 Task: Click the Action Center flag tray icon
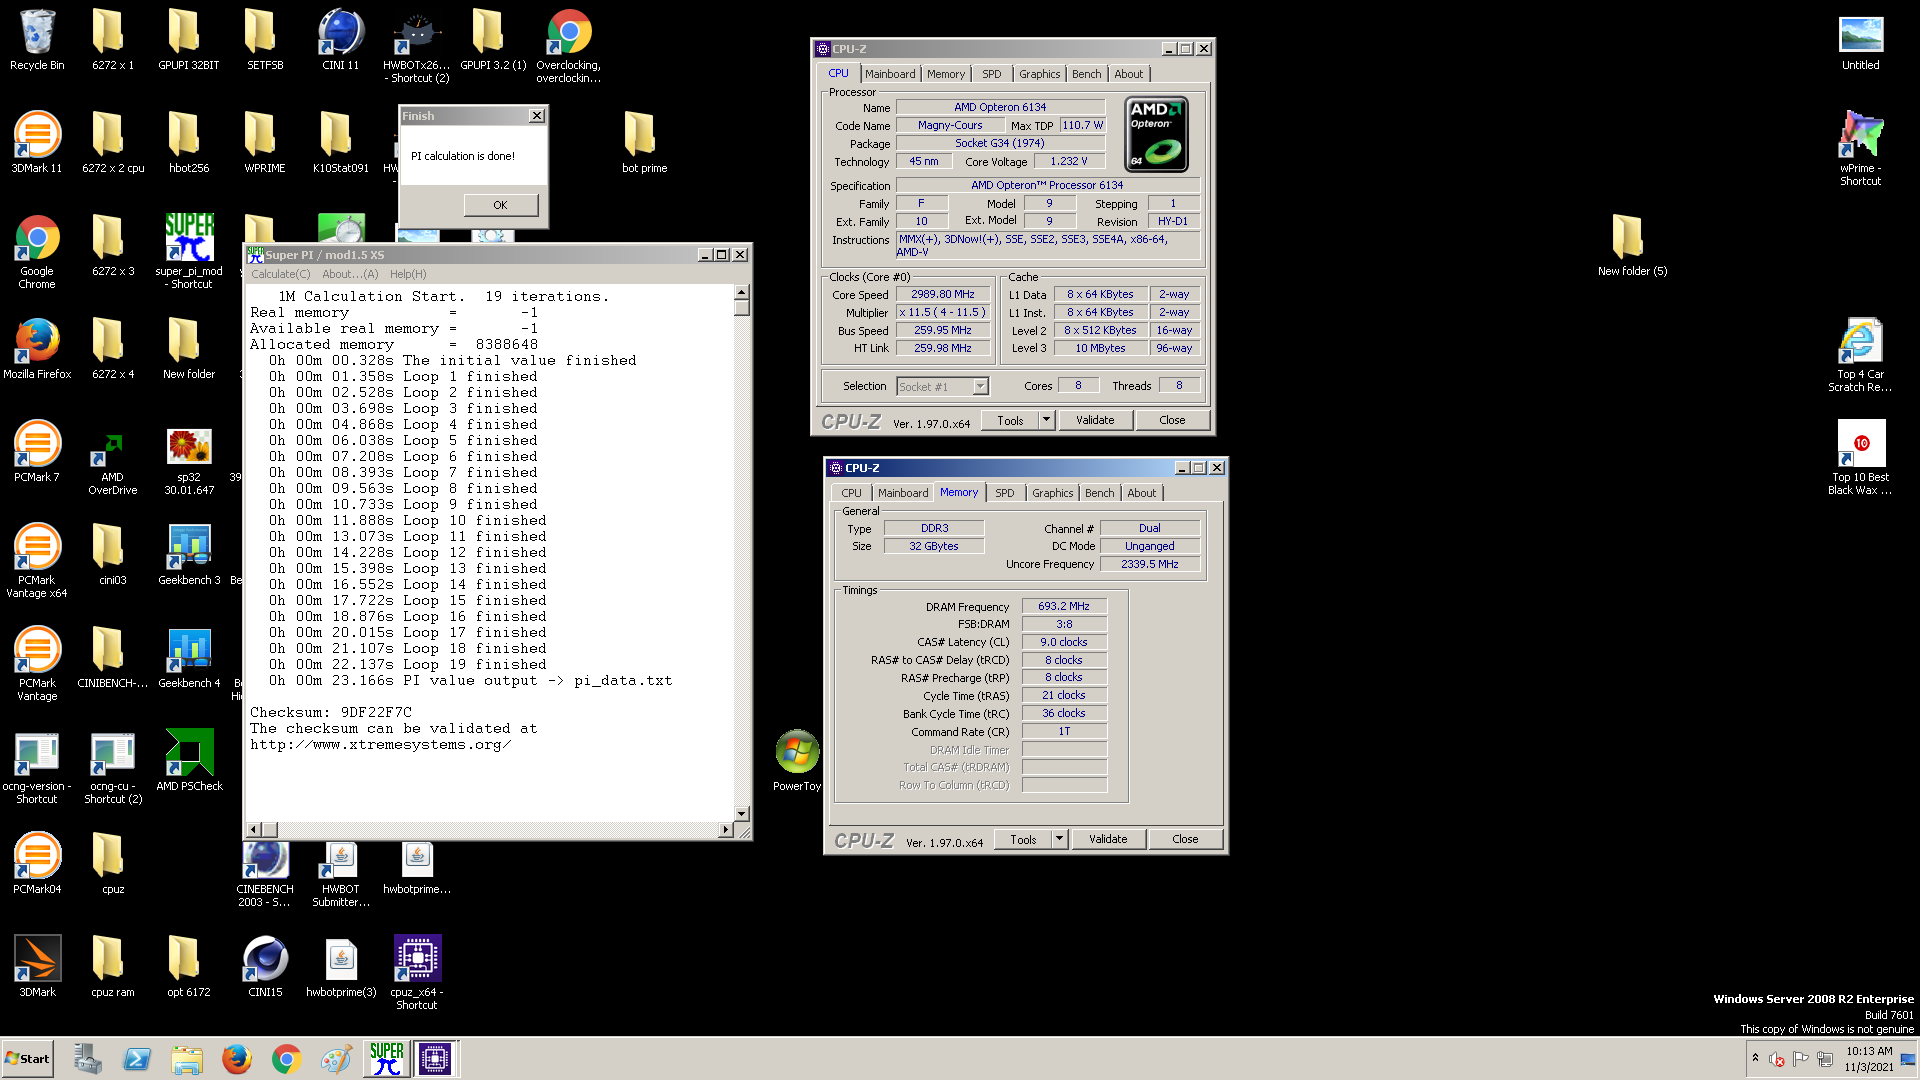[1801, 1058]
